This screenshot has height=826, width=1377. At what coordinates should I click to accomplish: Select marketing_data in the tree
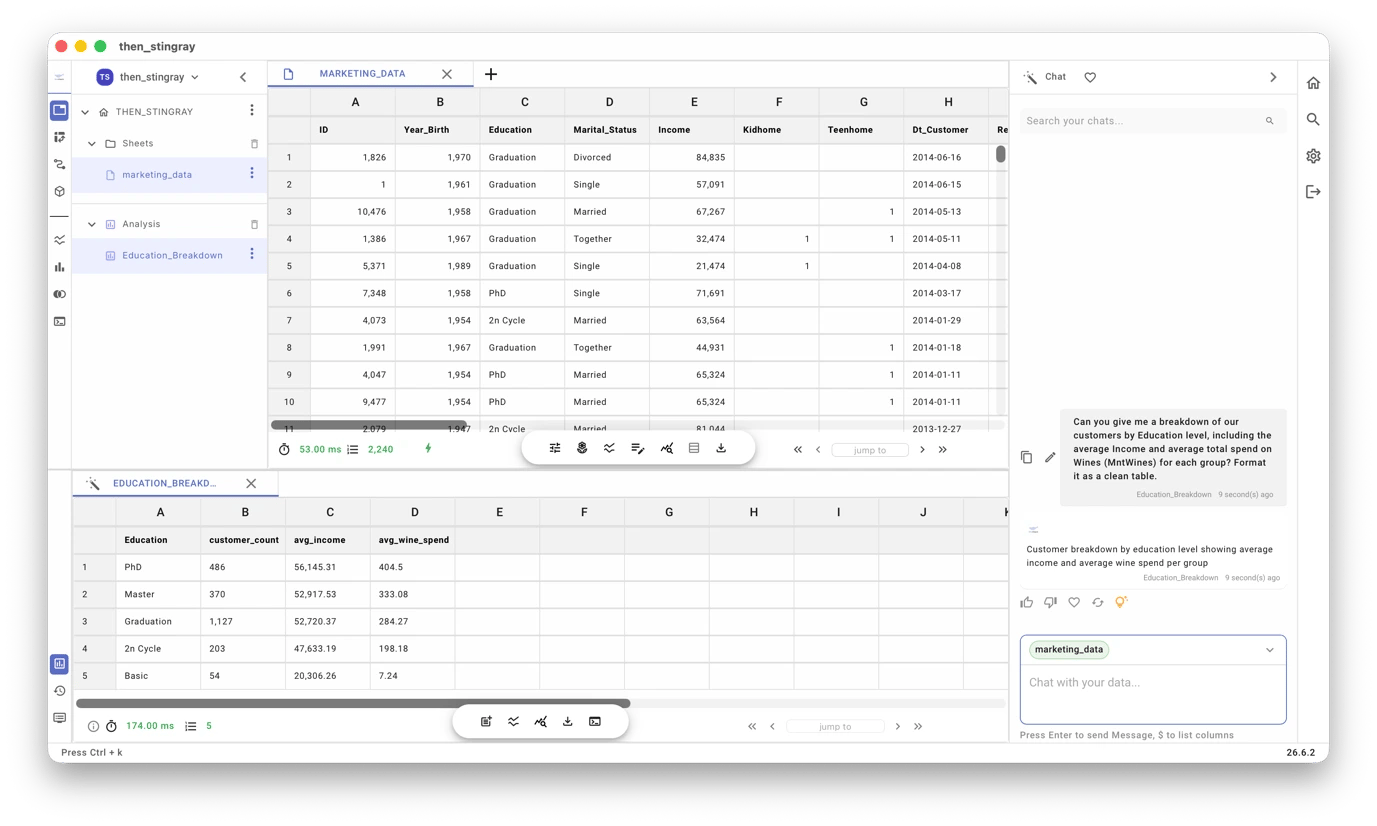[157, 175]
